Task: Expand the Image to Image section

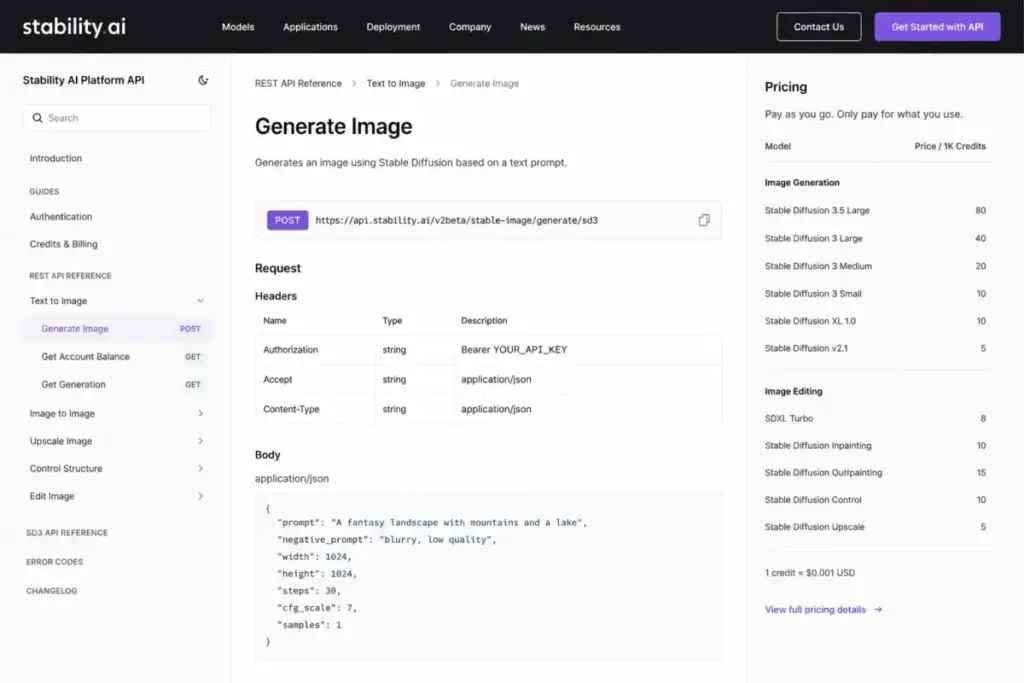Action: 200,413
